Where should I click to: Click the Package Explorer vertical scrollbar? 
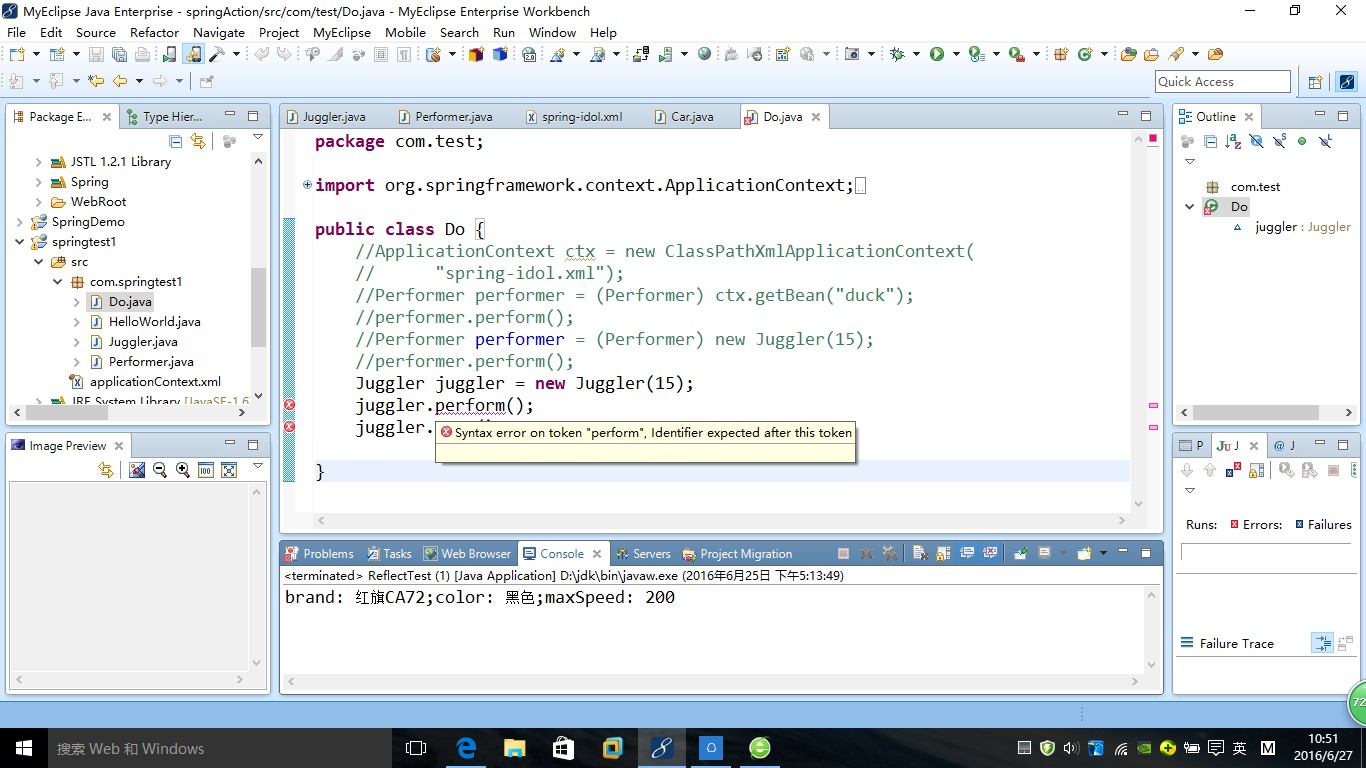click(x=259, y=306)
